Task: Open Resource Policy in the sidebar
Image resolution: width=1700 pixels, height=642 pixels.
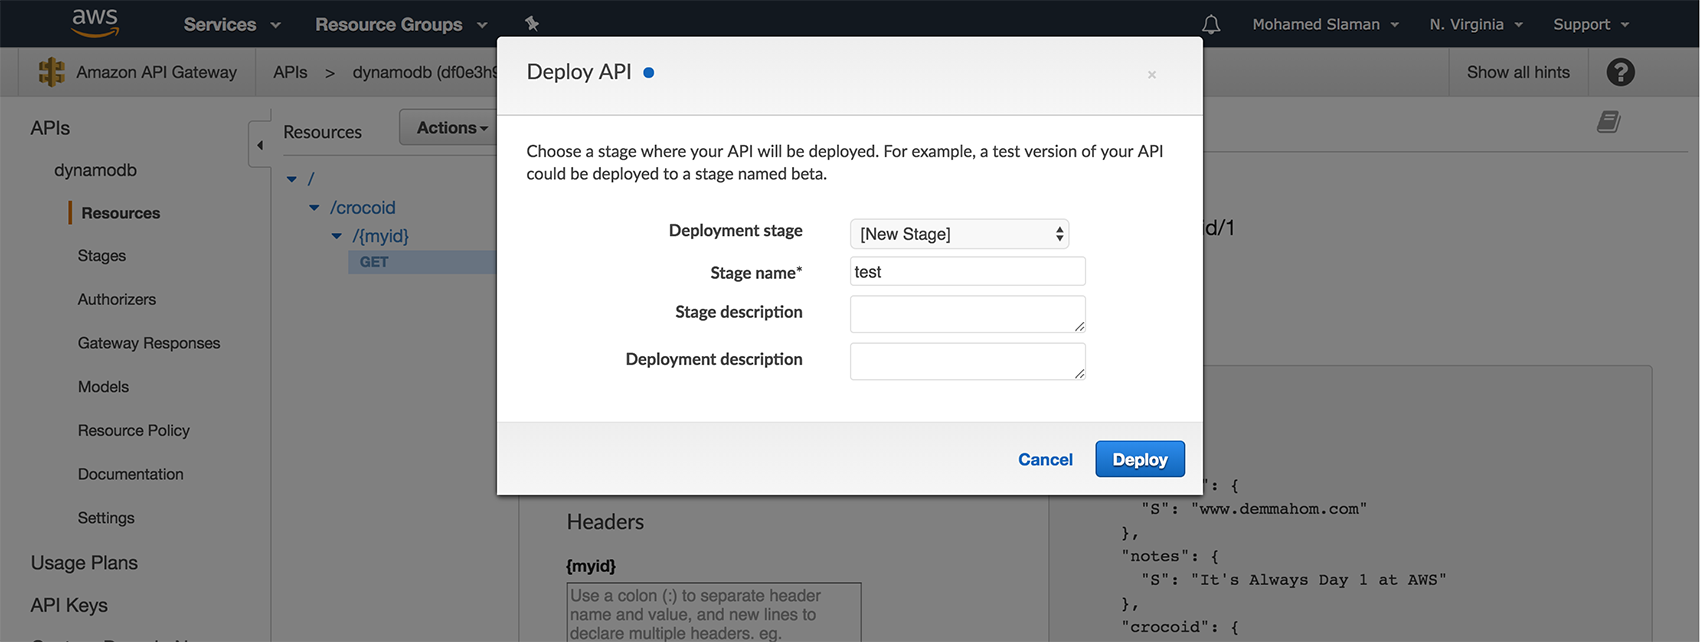Action: tap(134, 430)
